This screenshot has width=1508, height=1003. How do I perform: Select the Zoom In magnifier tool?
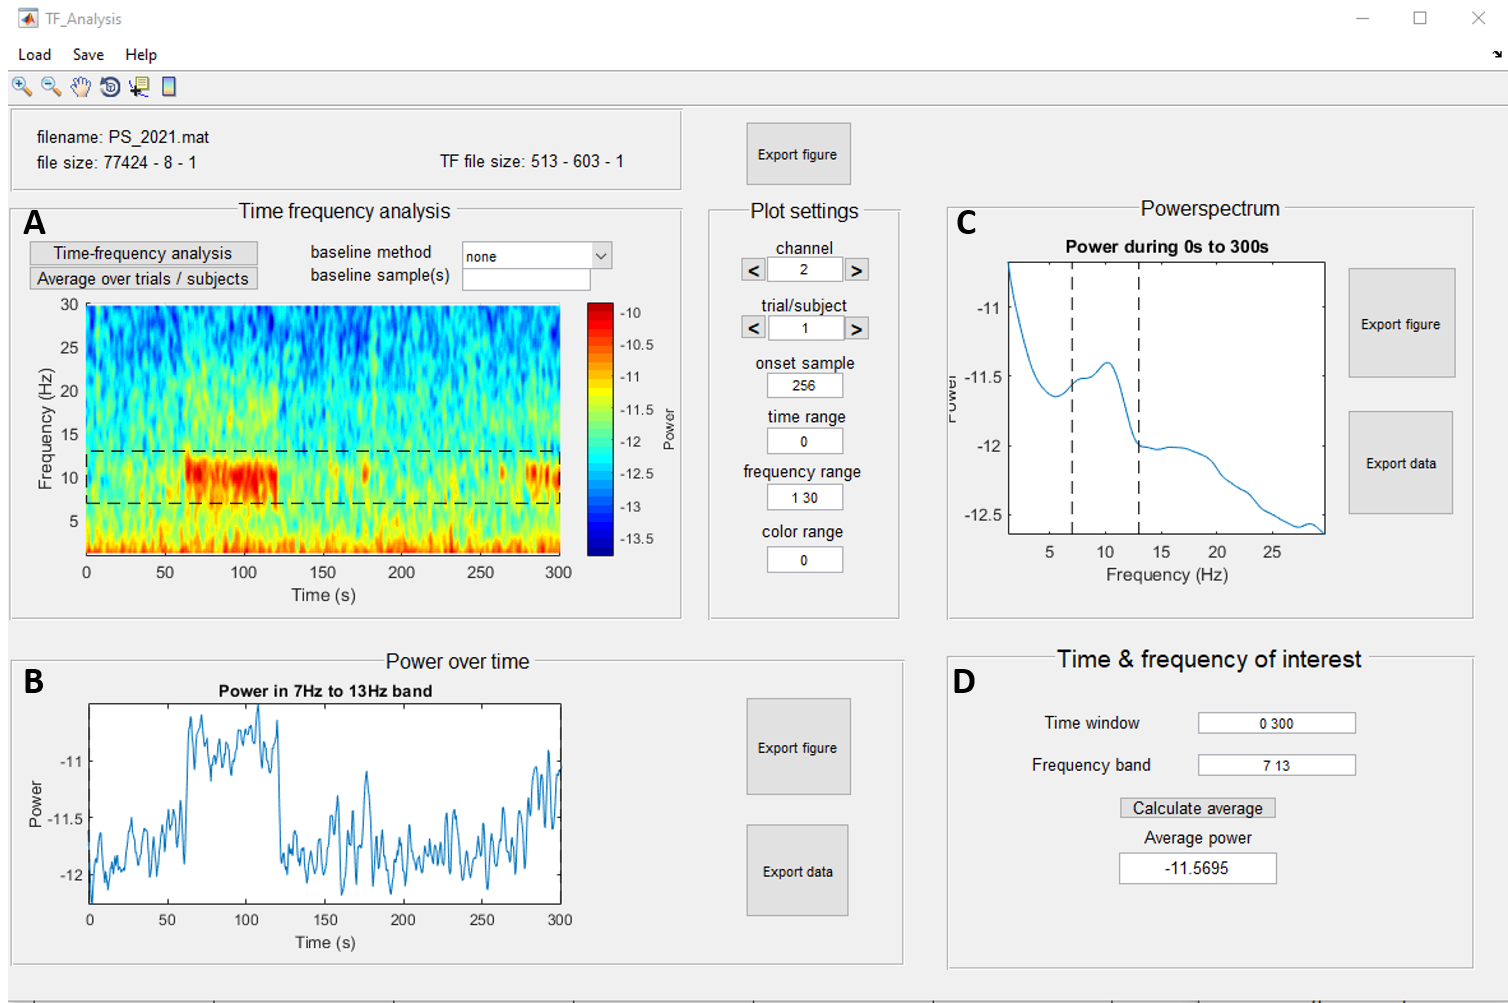coord(21,87)
